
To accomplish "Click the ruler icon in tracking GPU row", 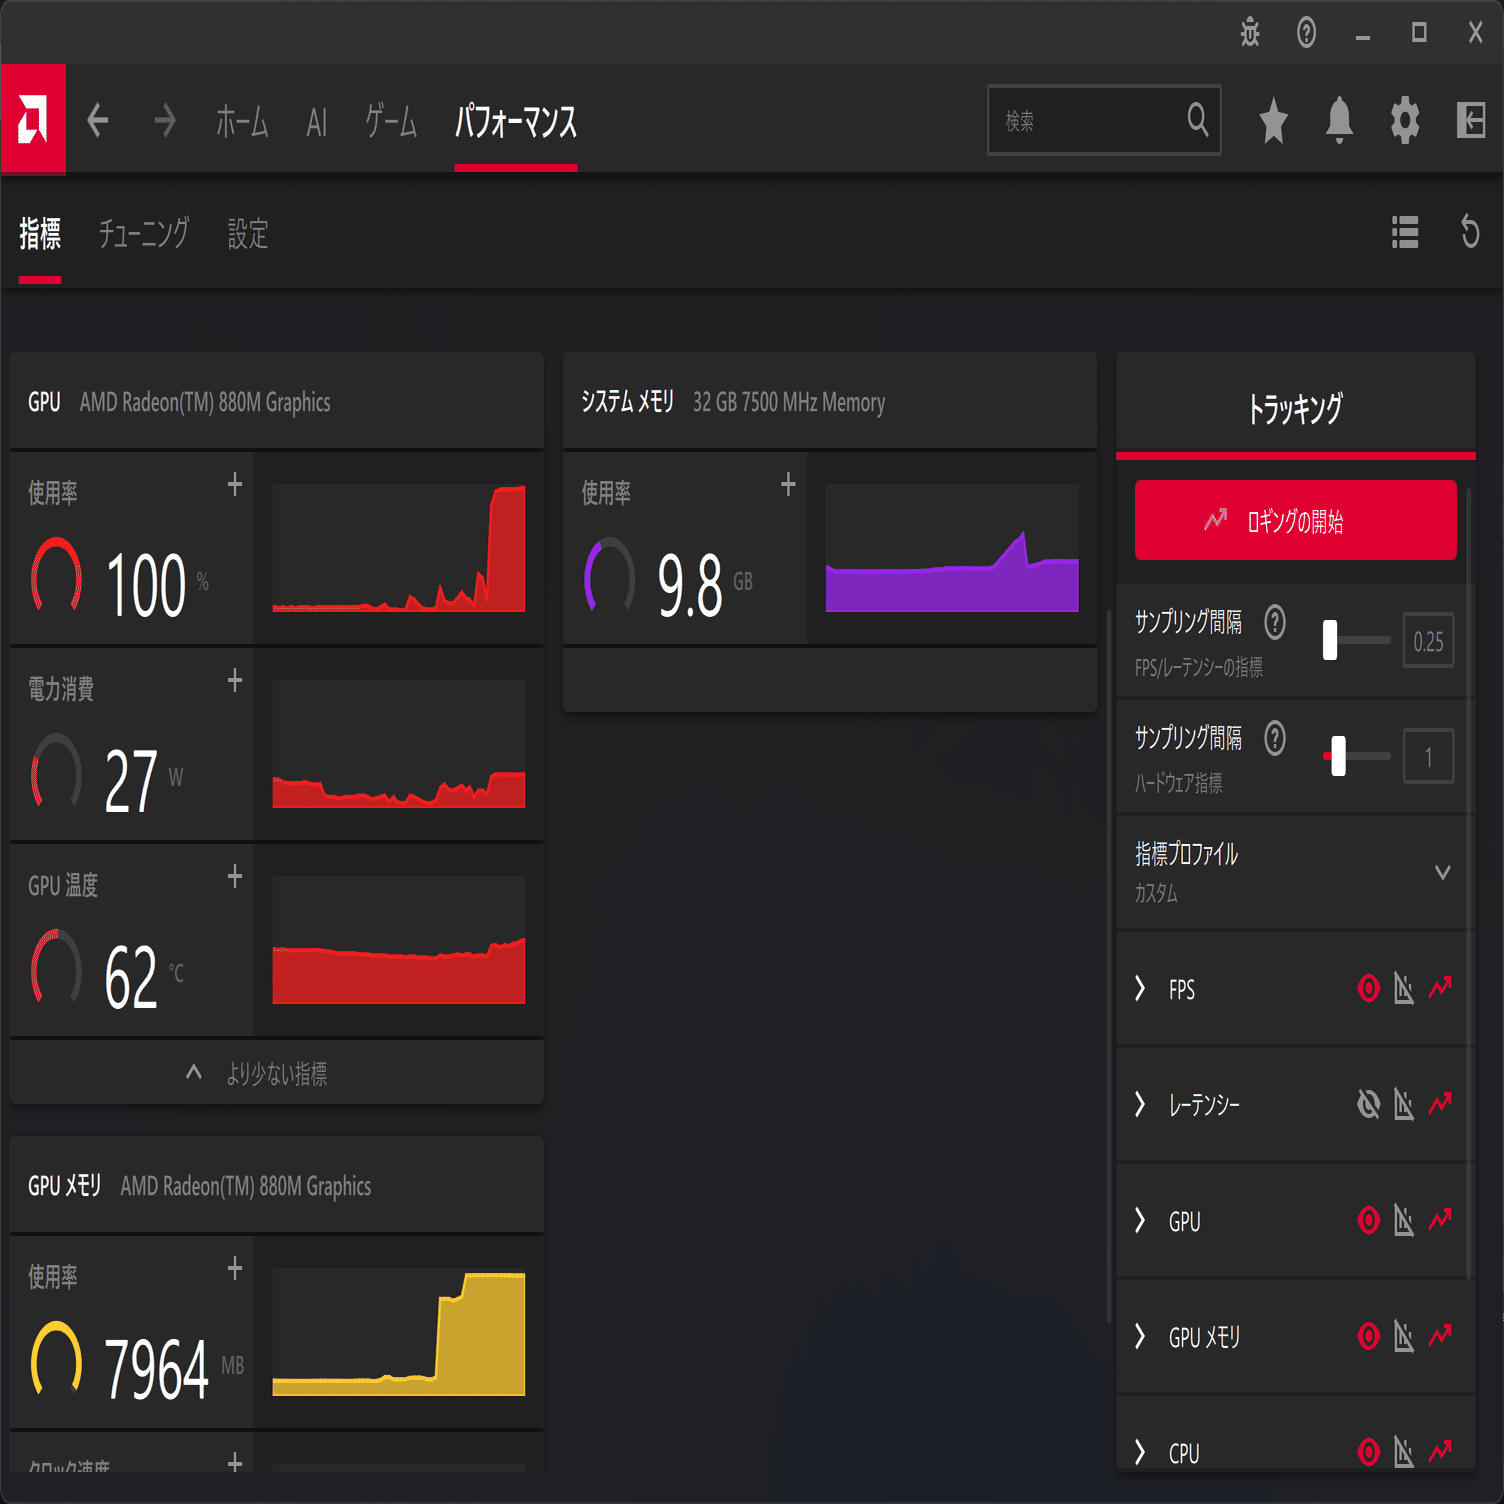I will pyautogui.click(x=1404, y=1221).
